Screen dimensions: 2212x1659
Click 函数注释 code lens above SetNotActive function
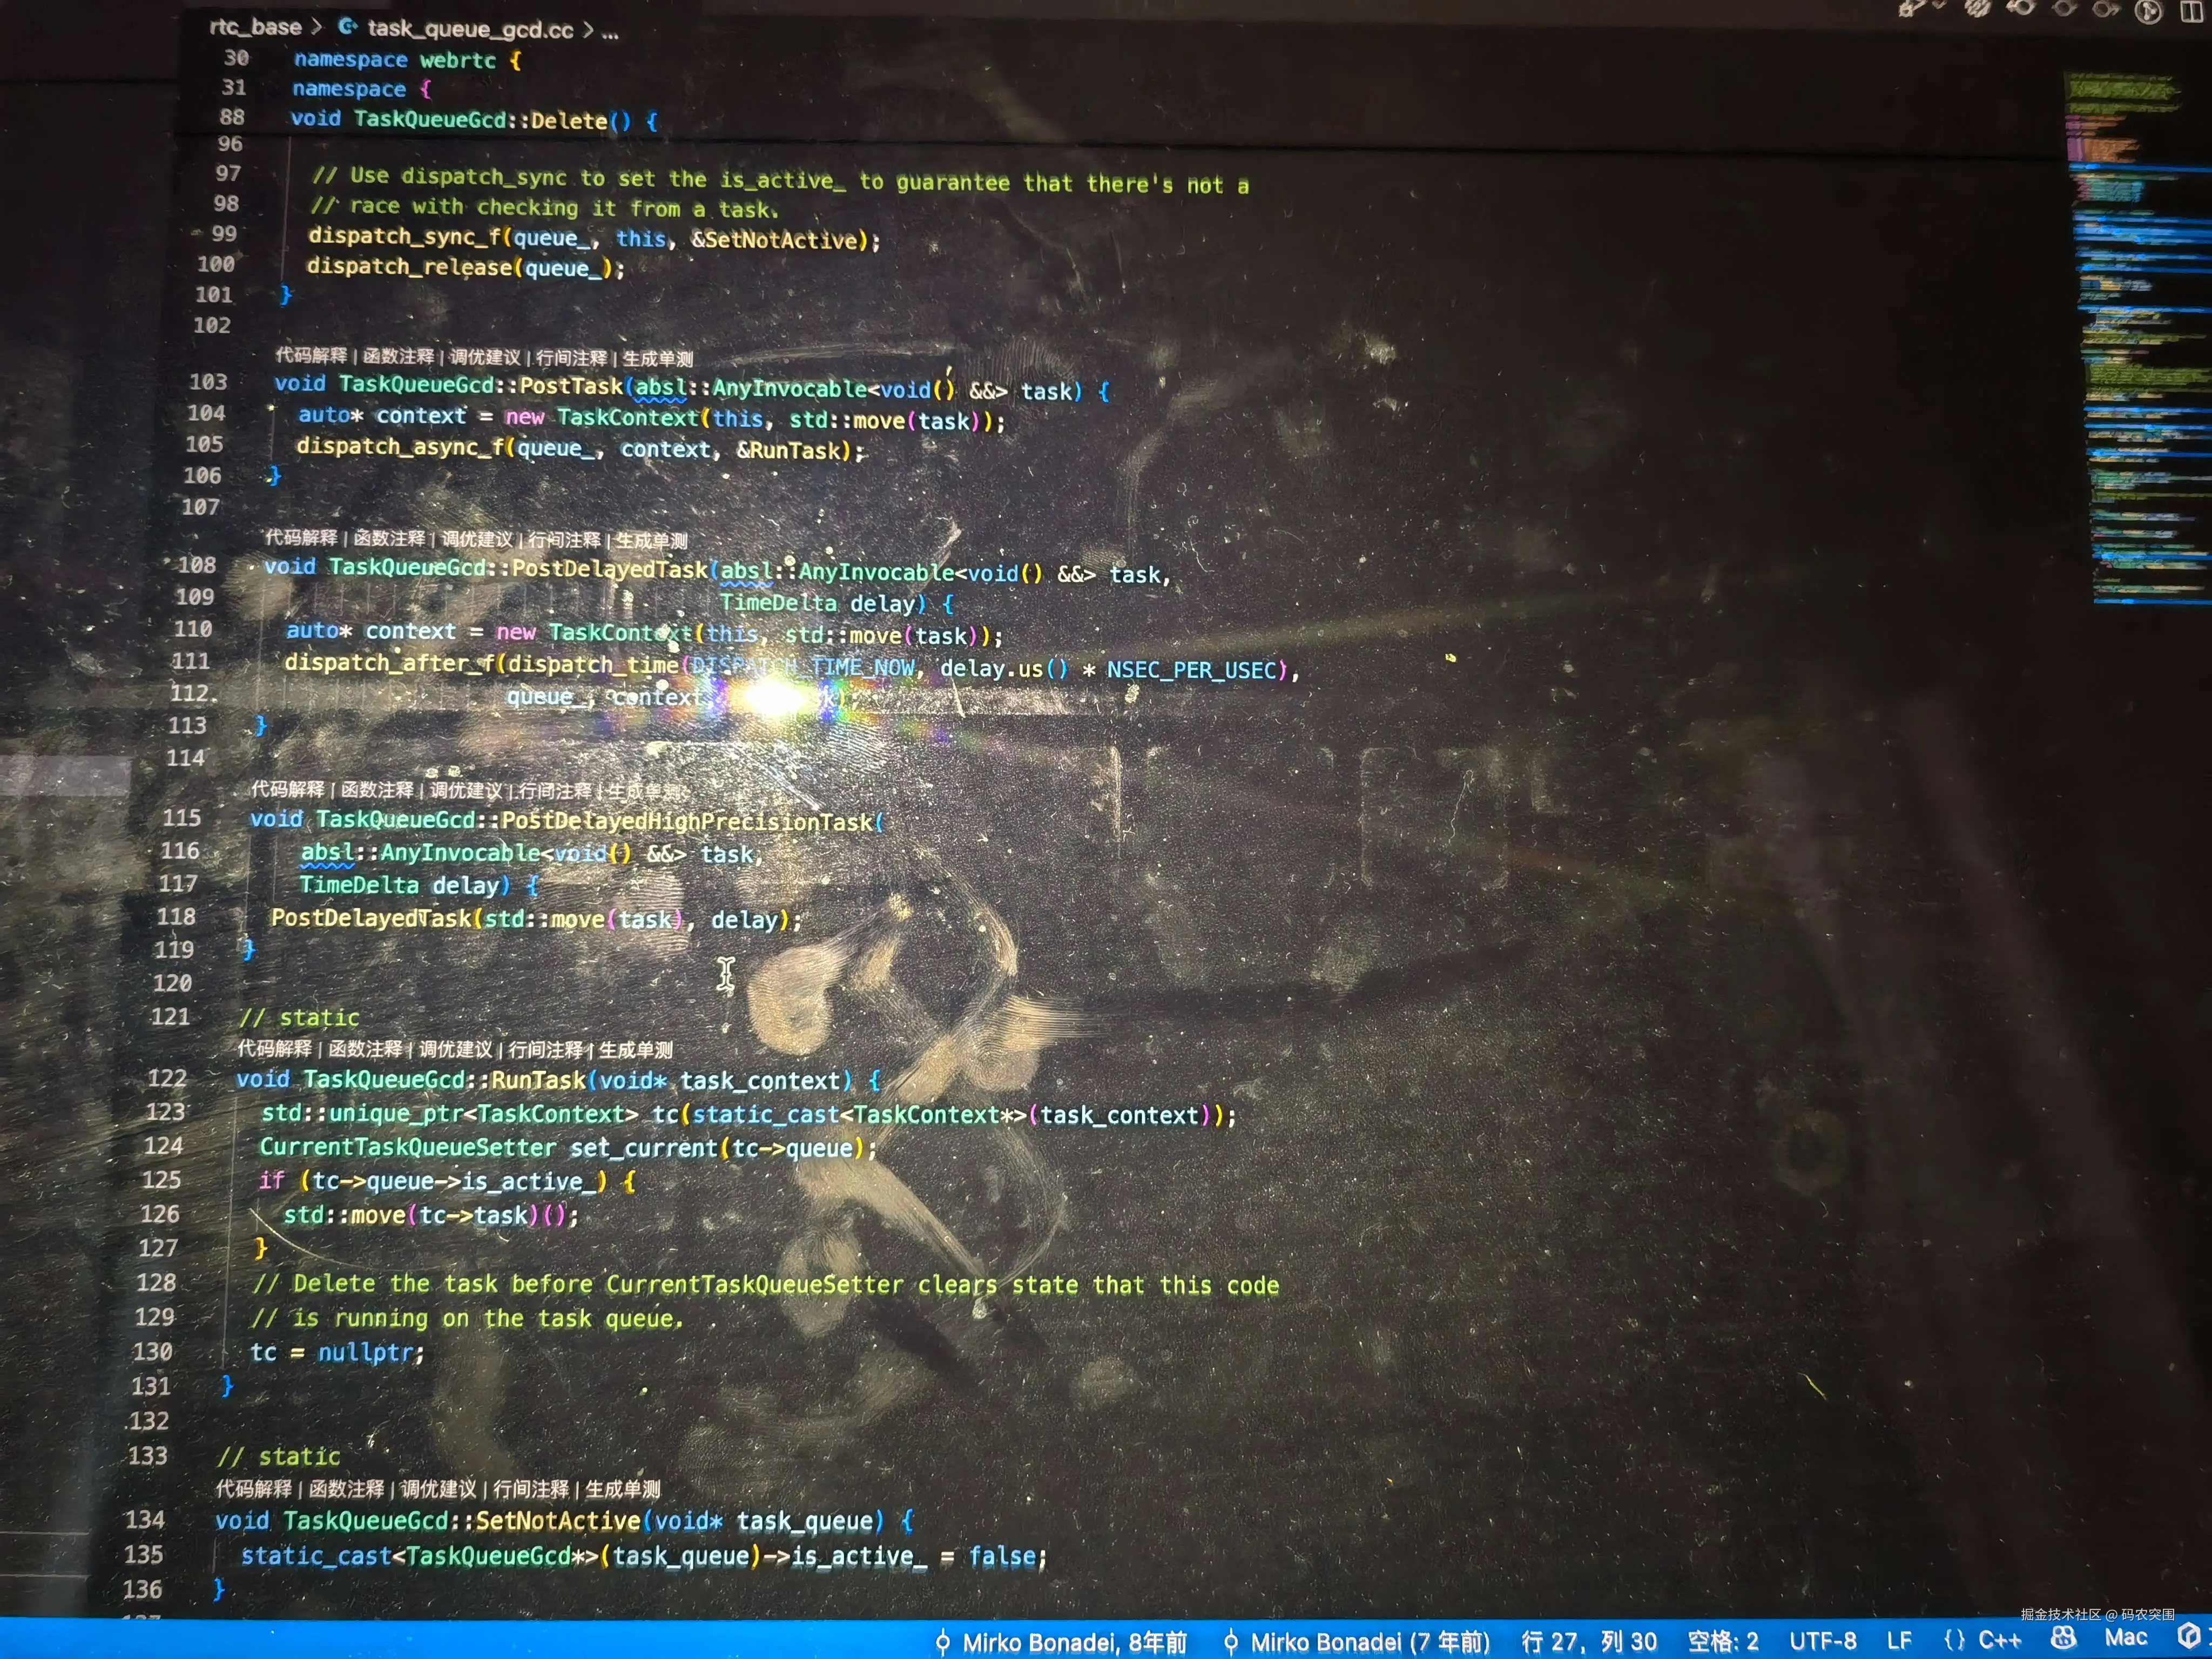tap(346, 1488)
